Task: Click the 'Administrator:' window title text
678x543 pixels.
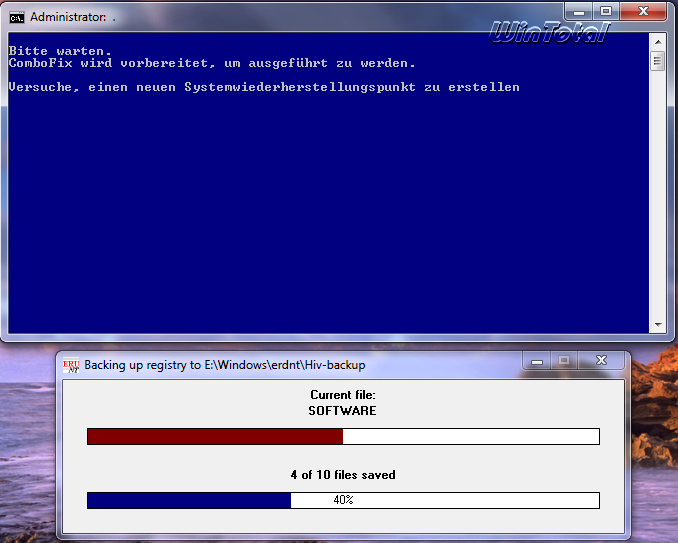Action: 68,17
